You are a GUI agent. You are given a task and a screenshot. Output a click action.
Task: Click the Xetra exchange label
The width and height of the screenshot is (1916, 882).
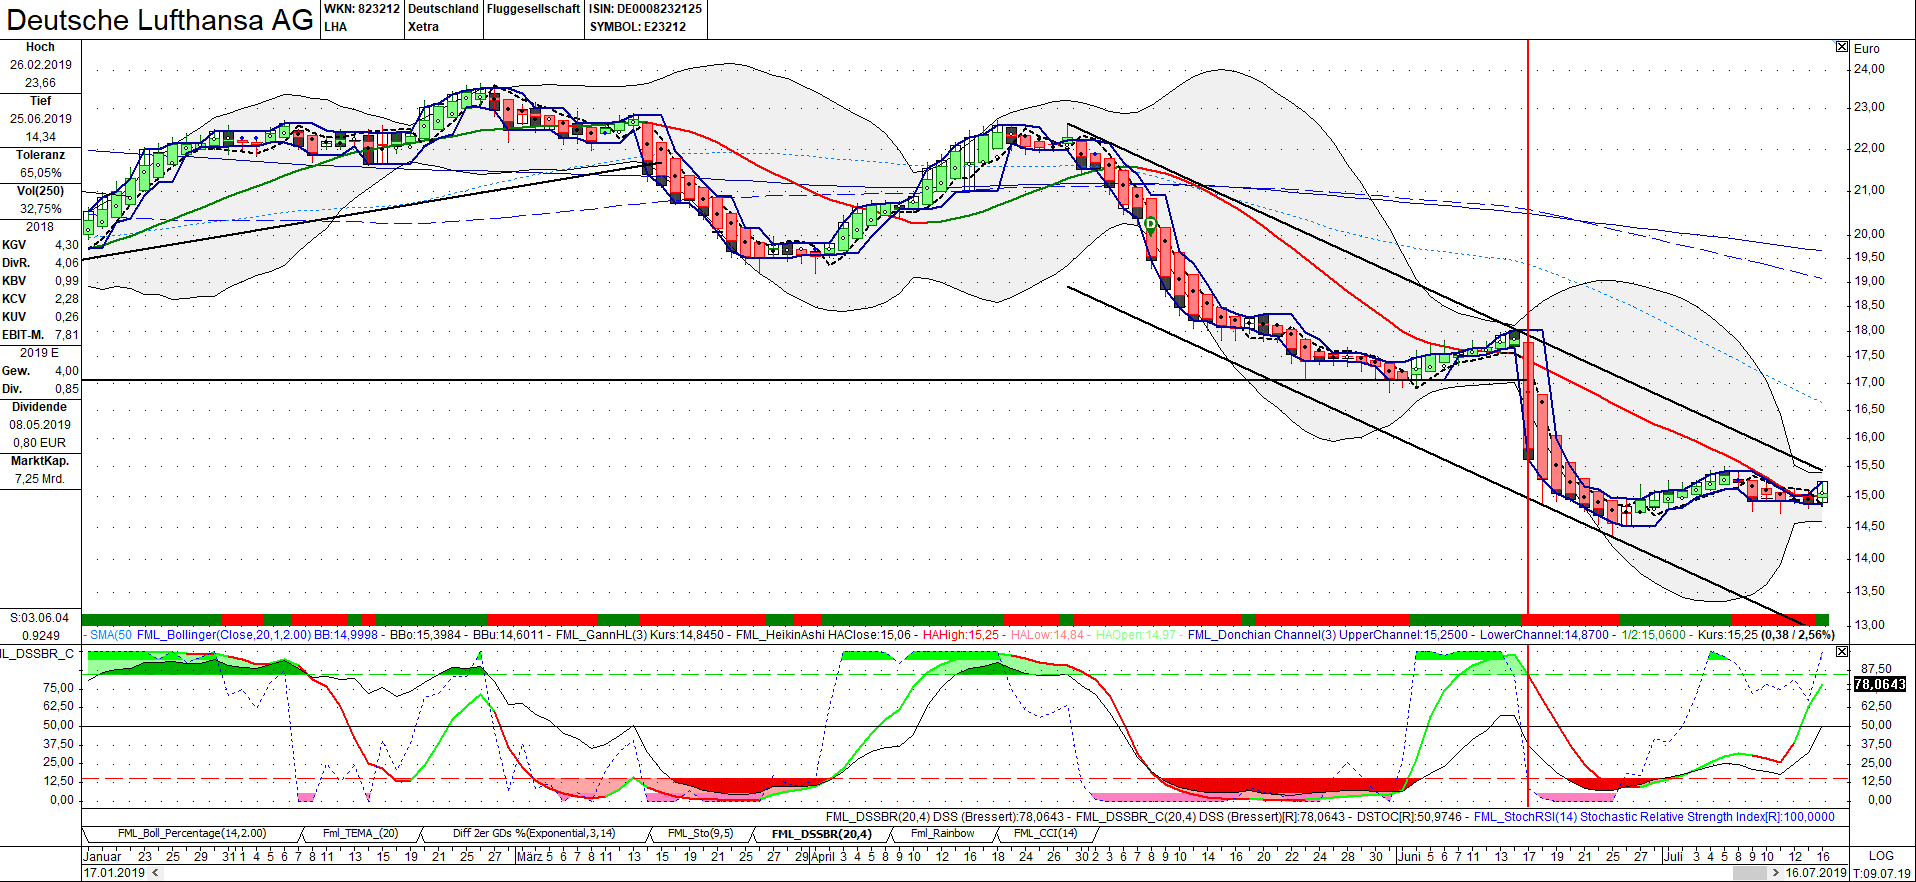(x=423, y=27)
